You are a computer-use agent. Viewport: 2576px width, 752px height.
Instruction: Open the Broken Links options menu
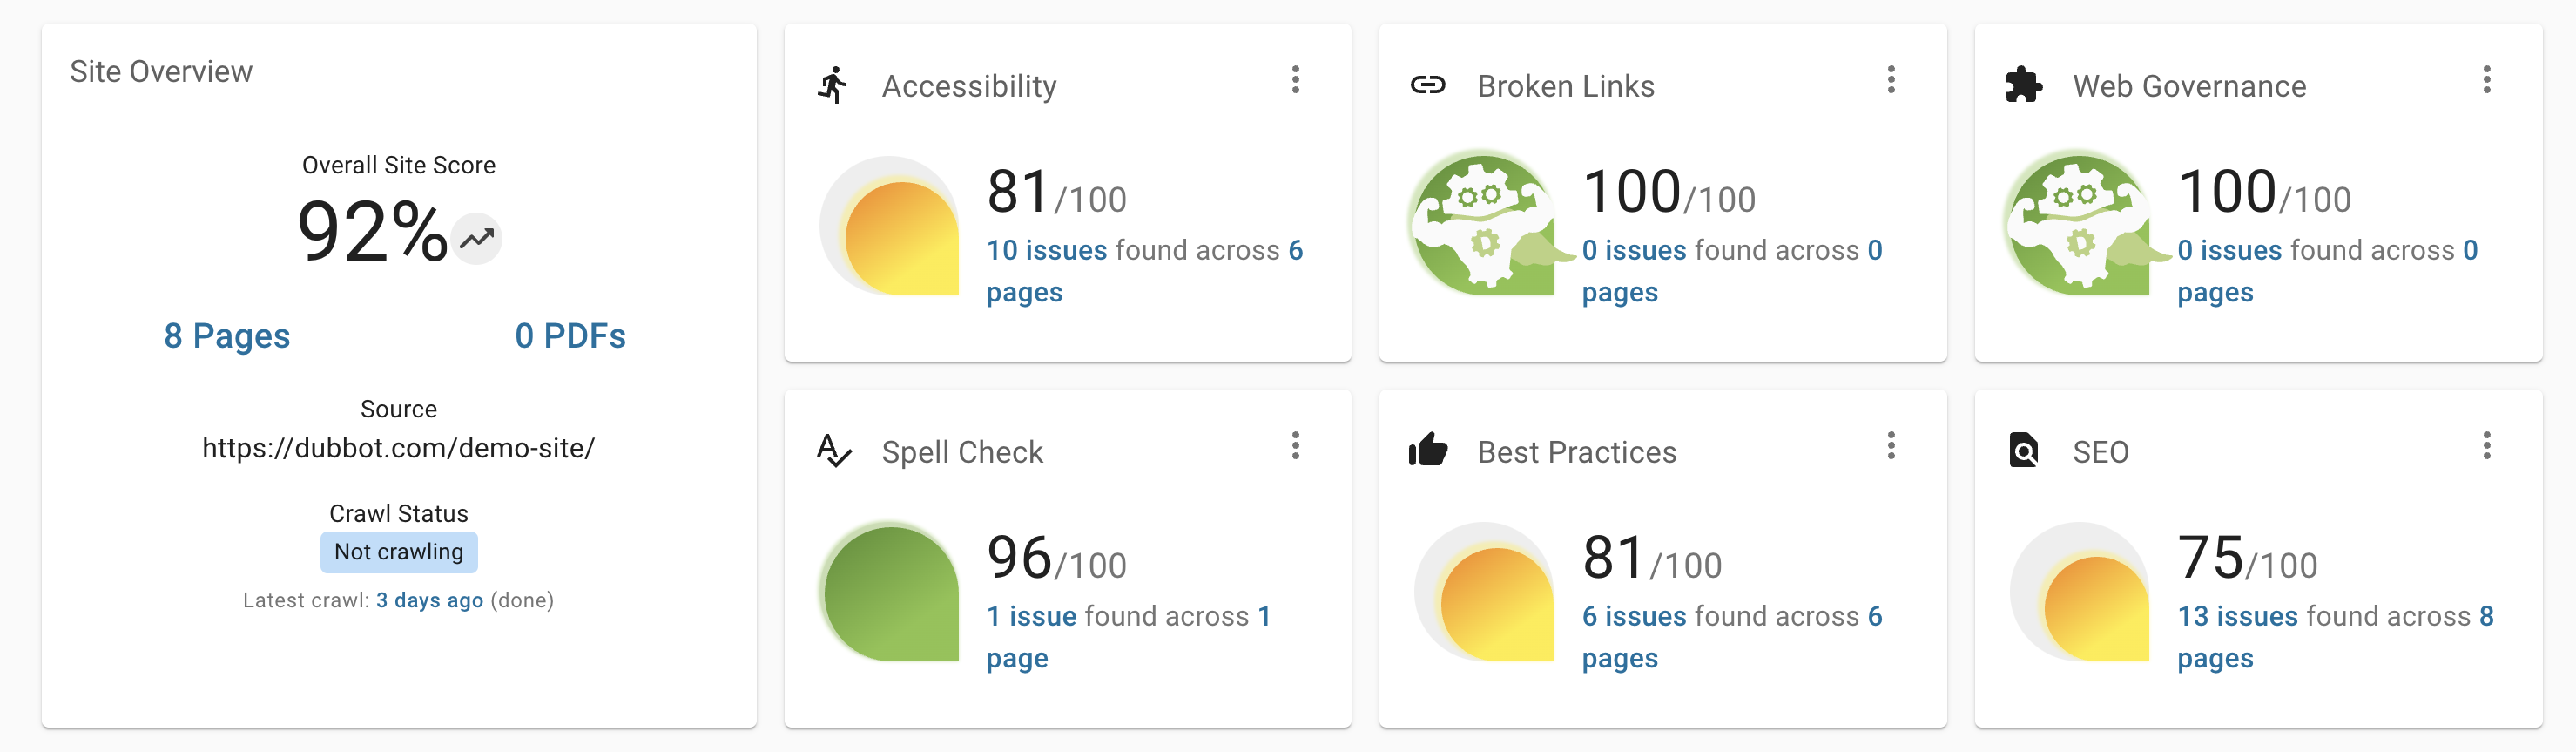[x=1891, y=81]
